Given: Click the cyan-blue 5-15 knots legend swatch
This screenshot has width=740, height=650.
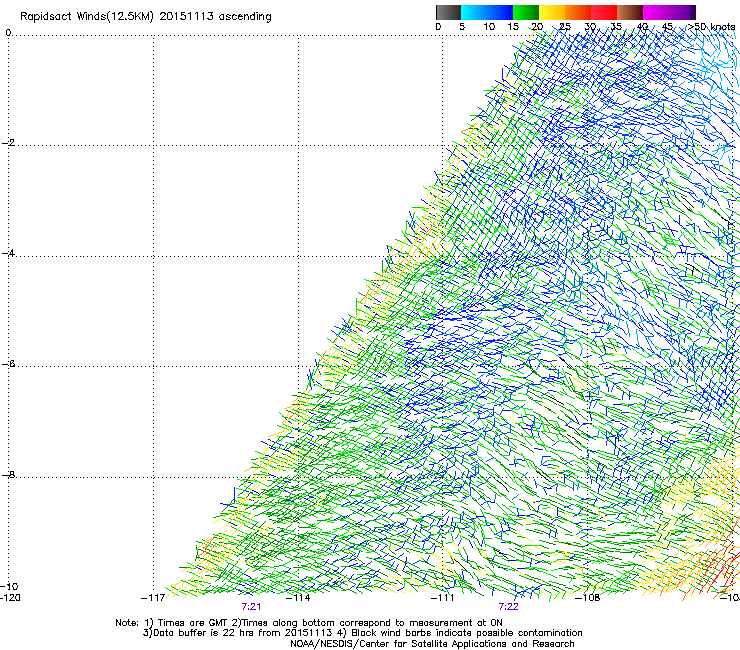Looking at the screenshot, I should click(x=487, y=12).
